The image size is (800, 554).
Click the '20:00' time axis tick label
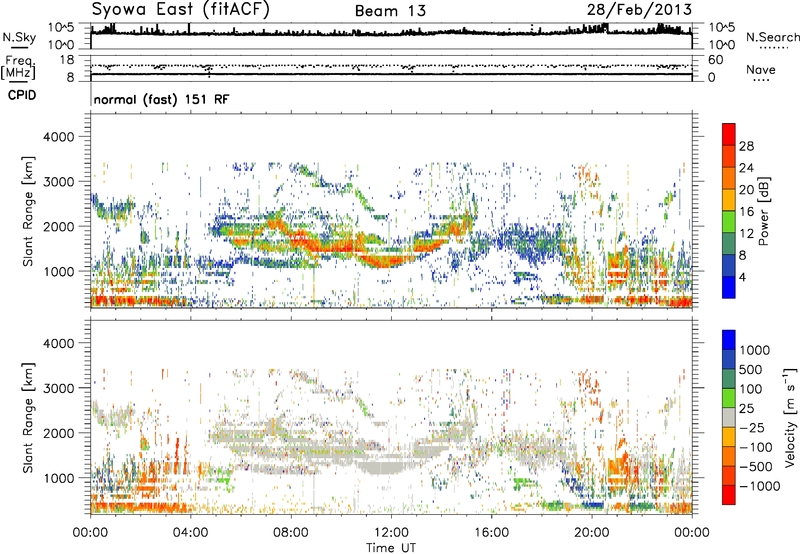tap(591, 533)
